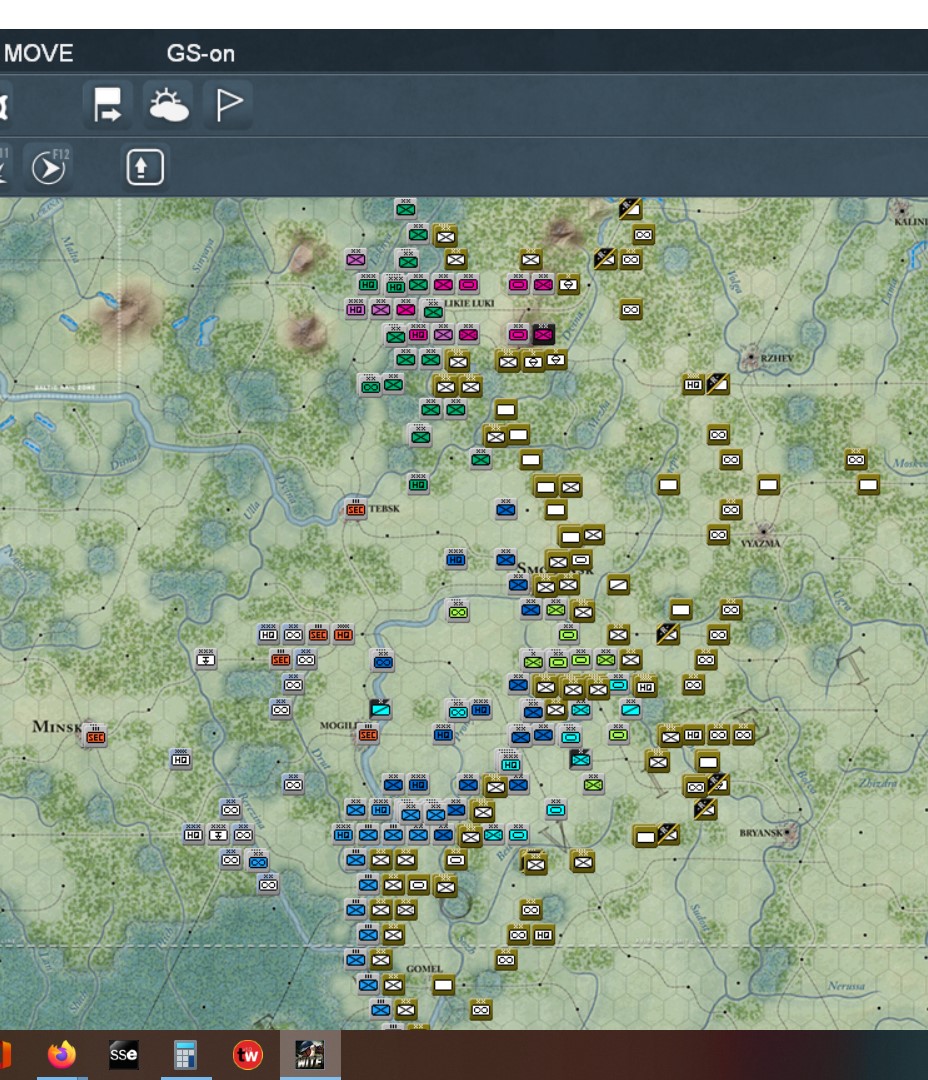Open the weather (sun and cloud) icon
The width and height of the screenshot is (928, 1080).
(168, 105)
